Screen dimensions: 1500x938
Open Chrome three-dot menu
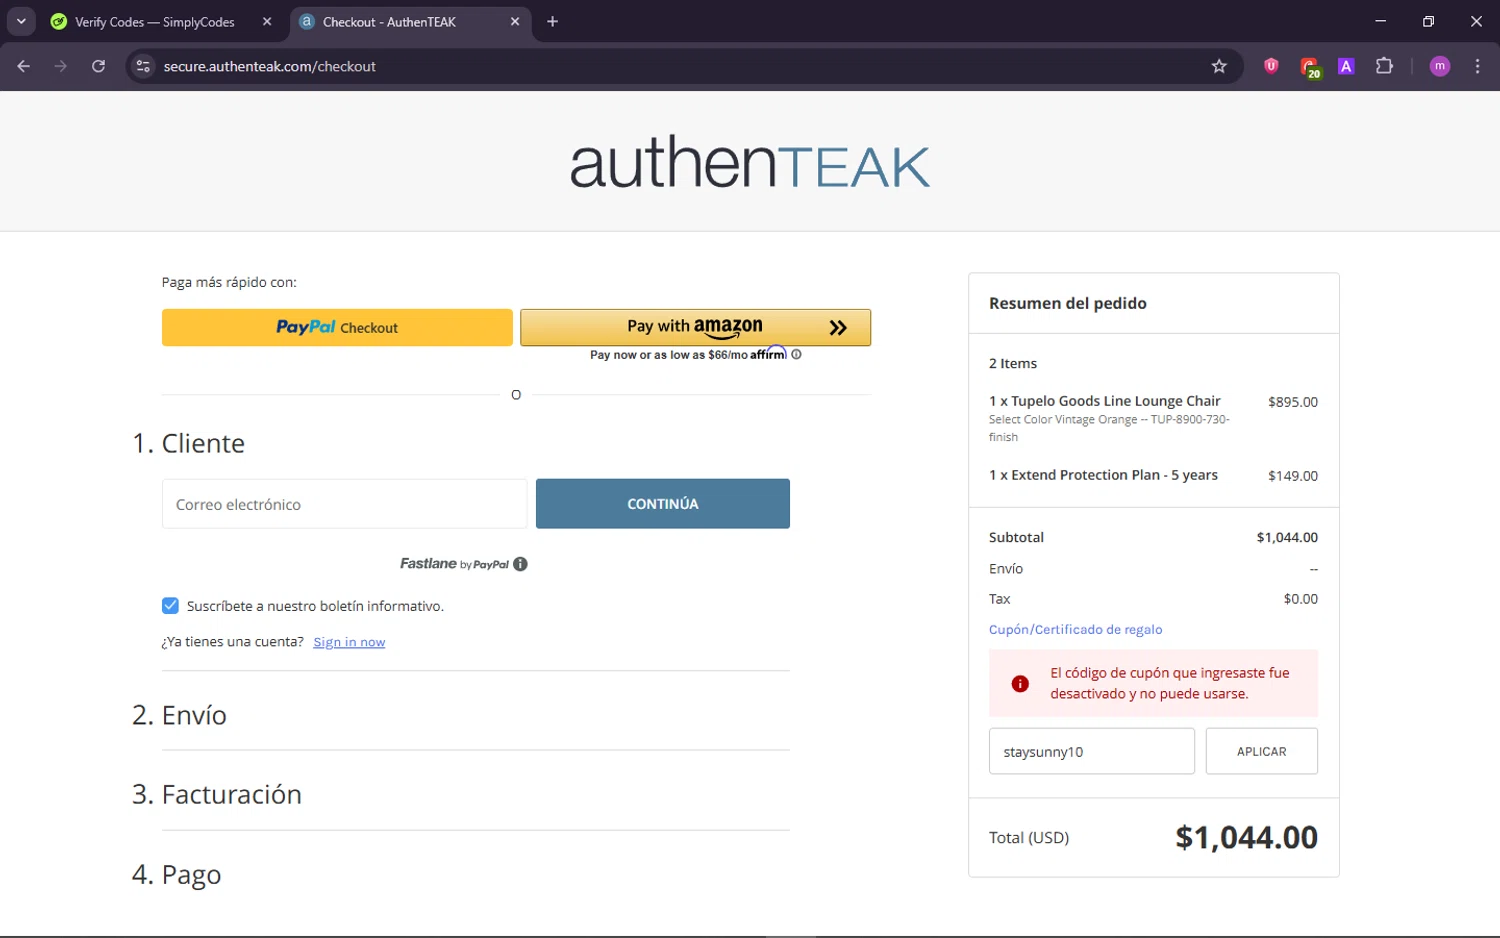(1477, 66)
